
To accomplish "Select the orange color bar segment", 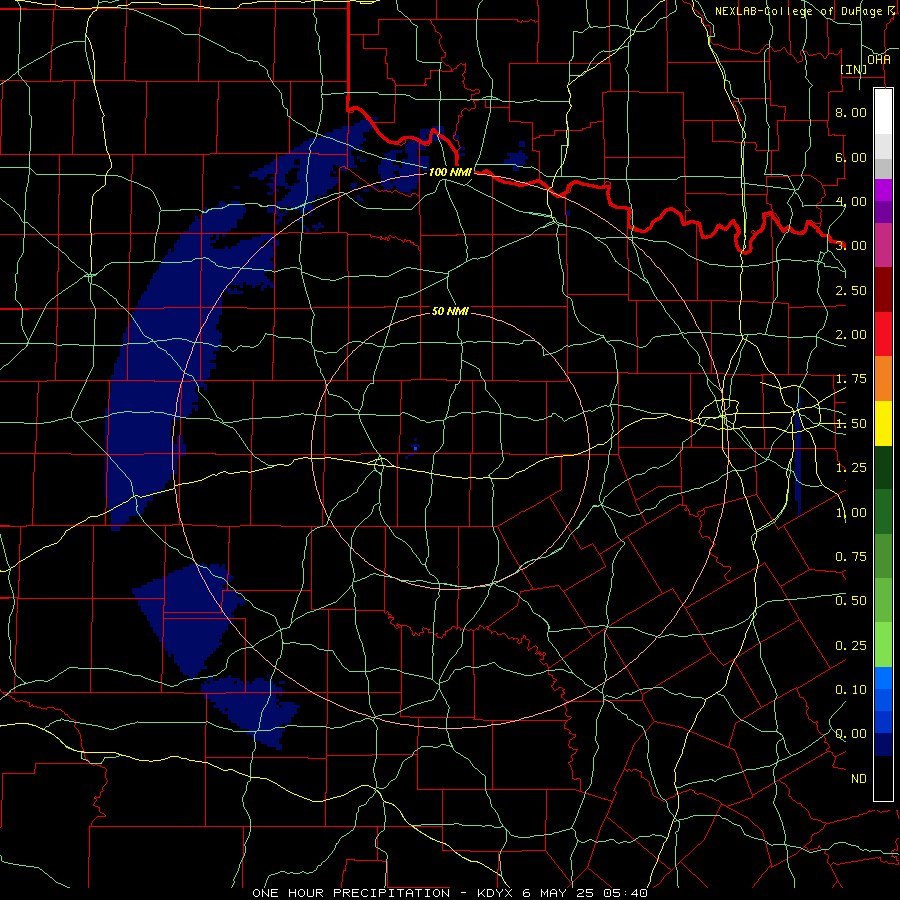I will point(883,379).
